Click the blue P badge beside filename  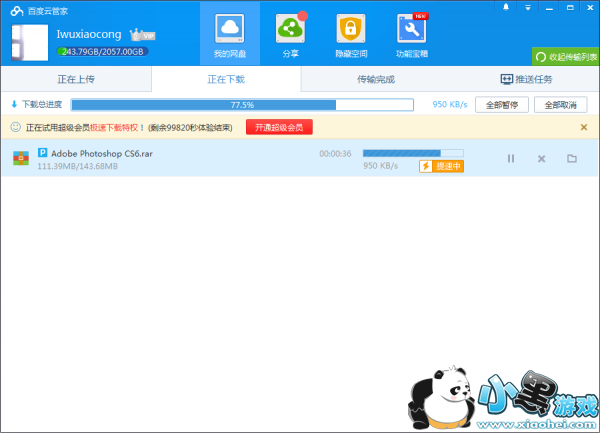pyautogui.click(x=42, y=153)
